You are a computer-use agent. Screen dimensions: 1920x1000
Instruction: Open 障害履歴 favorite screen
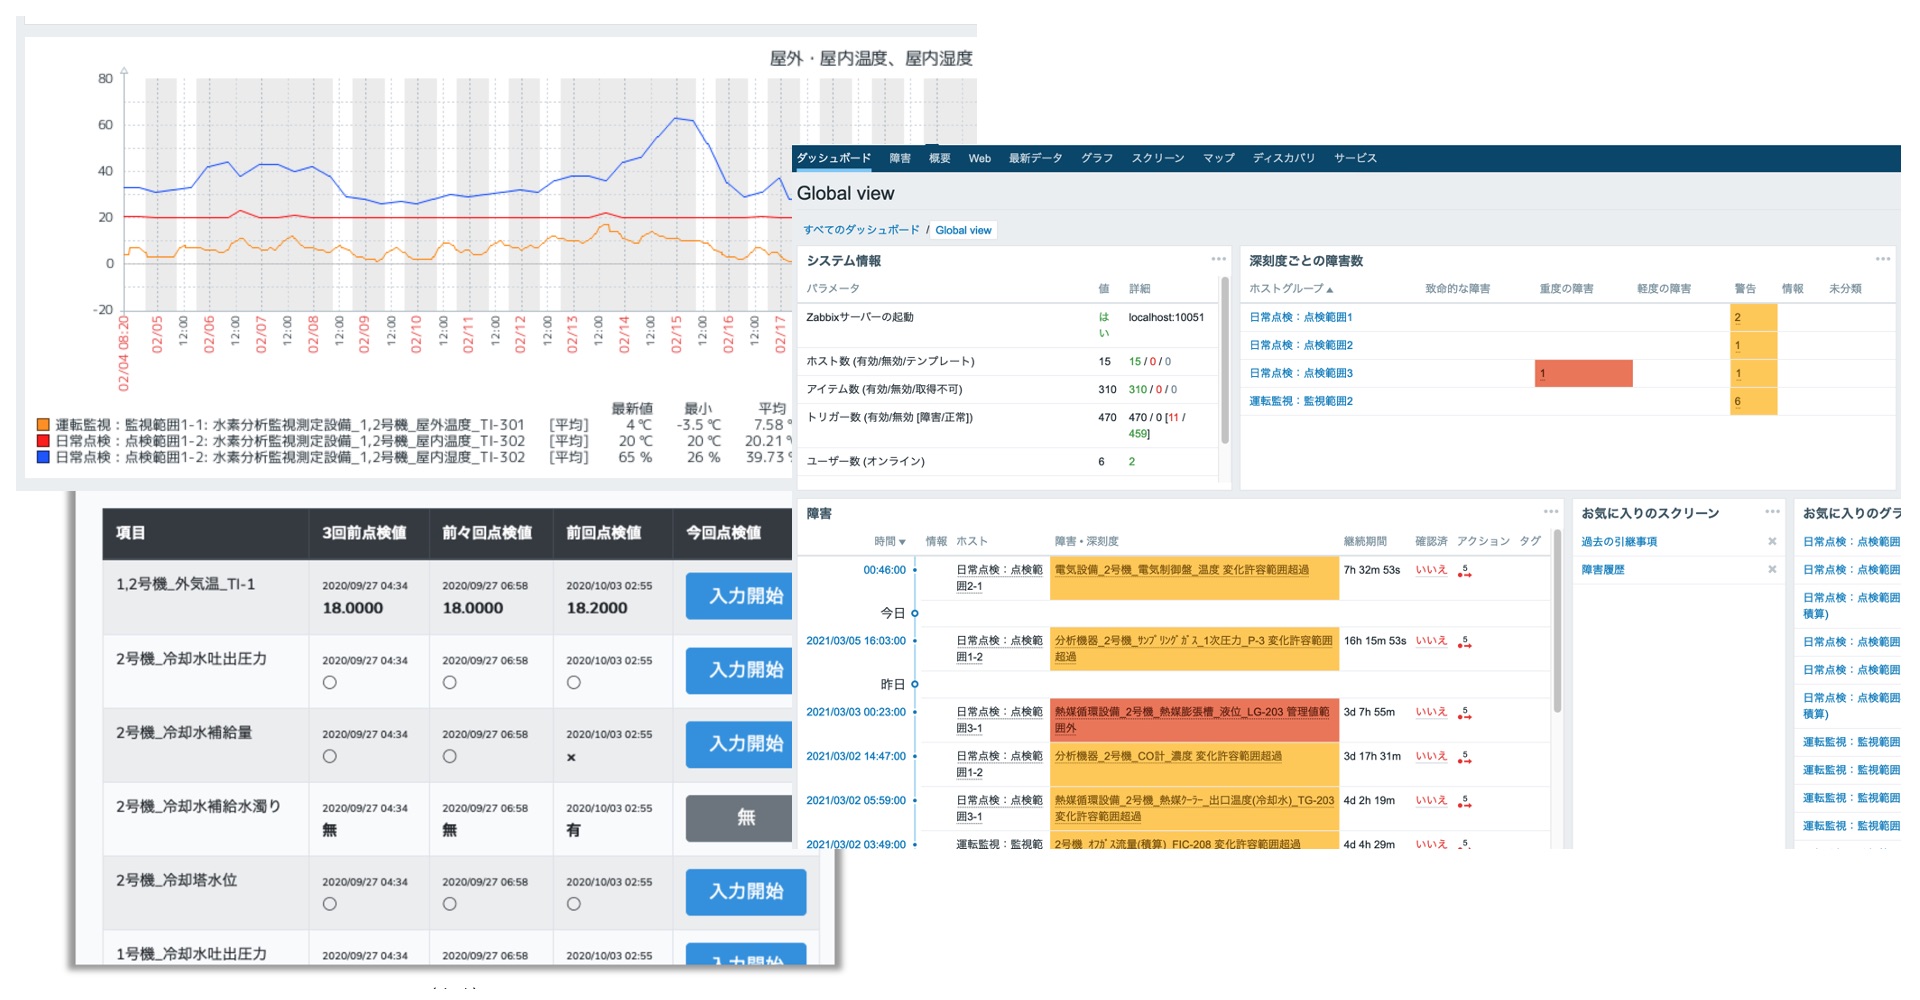tap(1603, 569)
